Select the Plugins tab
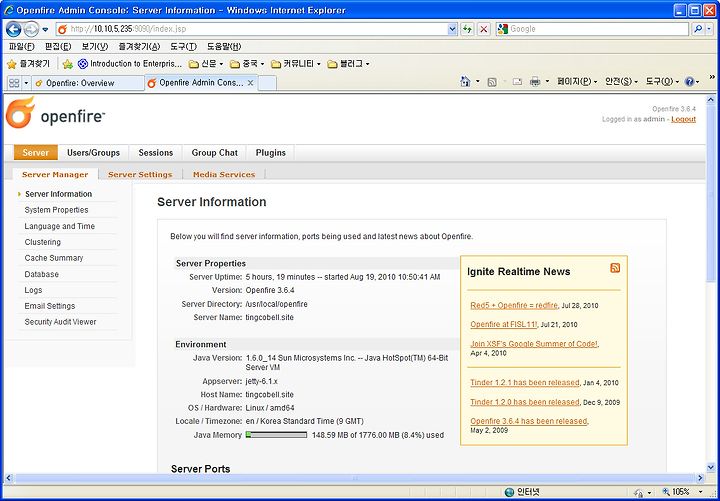The height and width of the screenshot is (501, 720). coord(270,152)
